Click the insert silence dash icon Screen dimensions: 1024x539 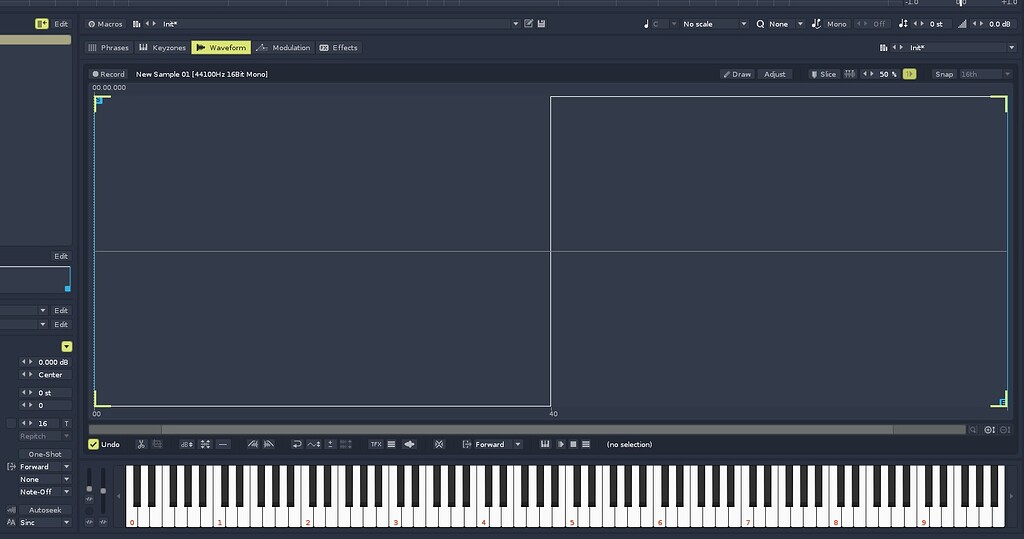tap(223, 444)
